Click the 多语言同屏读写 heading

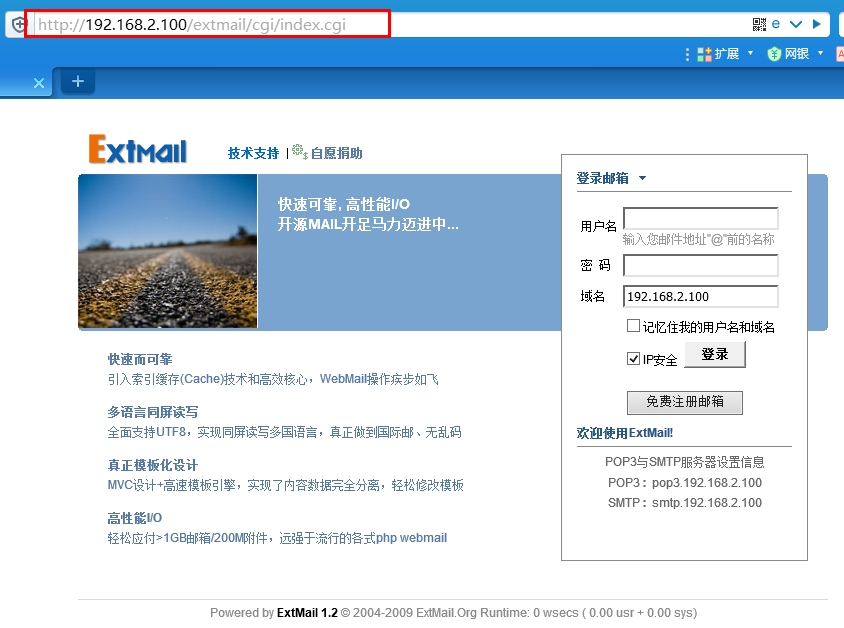click(153, 412)
